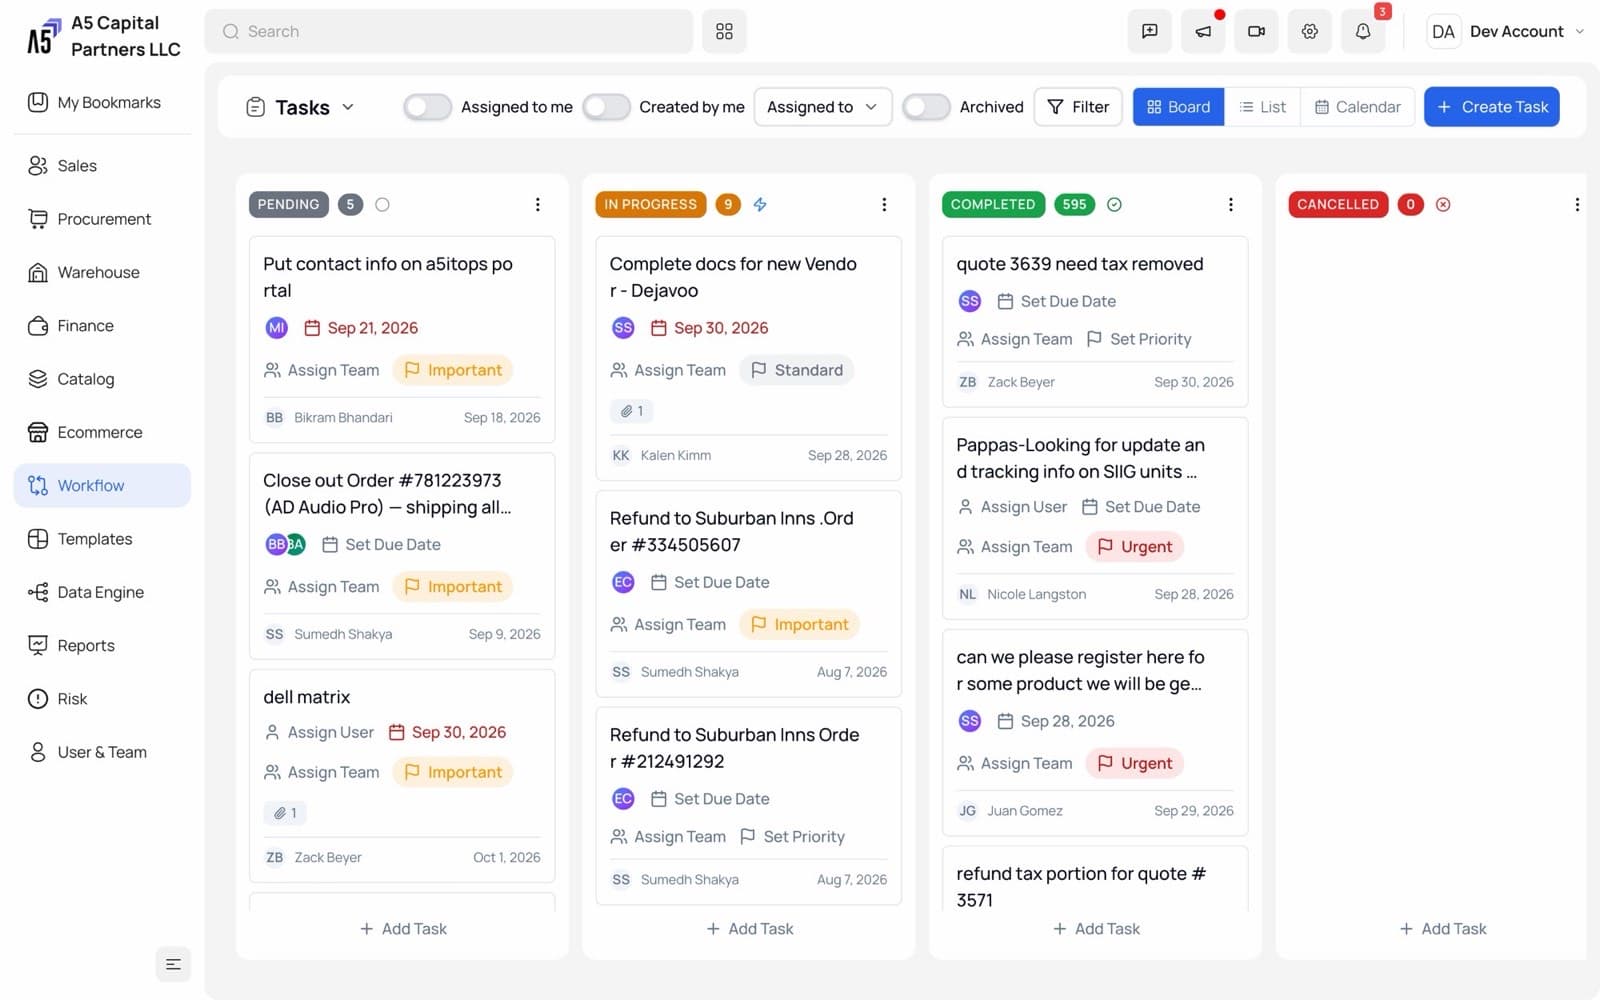The width and height of the screenshot is (1600, 1000).
Task: Open Set Priority on the Order #212491292 card
Action: click(x=792, y=837)
